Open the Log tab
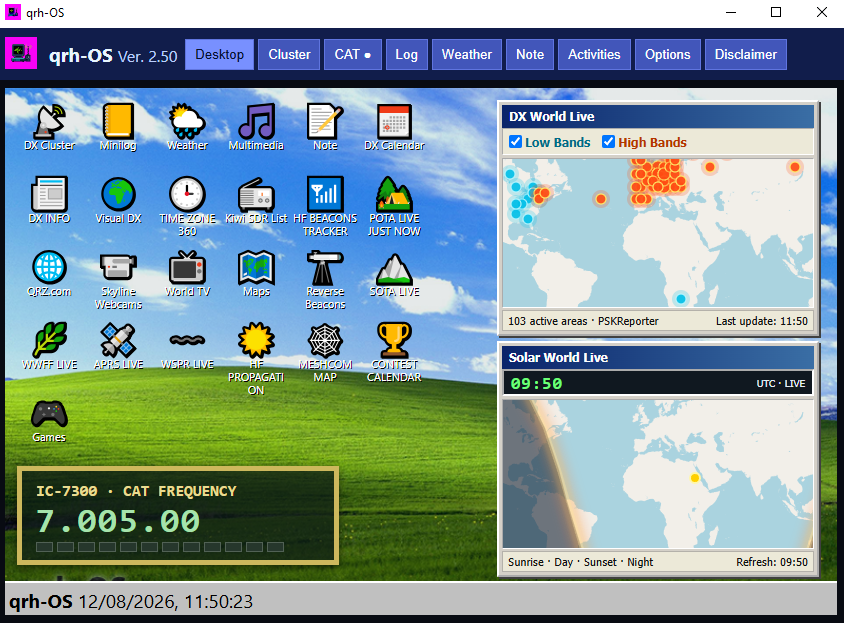This screenshot has height=623, width=844. [406, 54]
